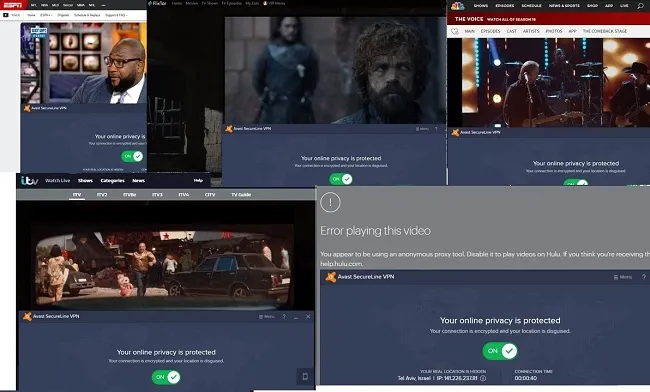The height and width of the screenshot is (392, 650).
Task: Click the ITV logo
Action: 29,181
